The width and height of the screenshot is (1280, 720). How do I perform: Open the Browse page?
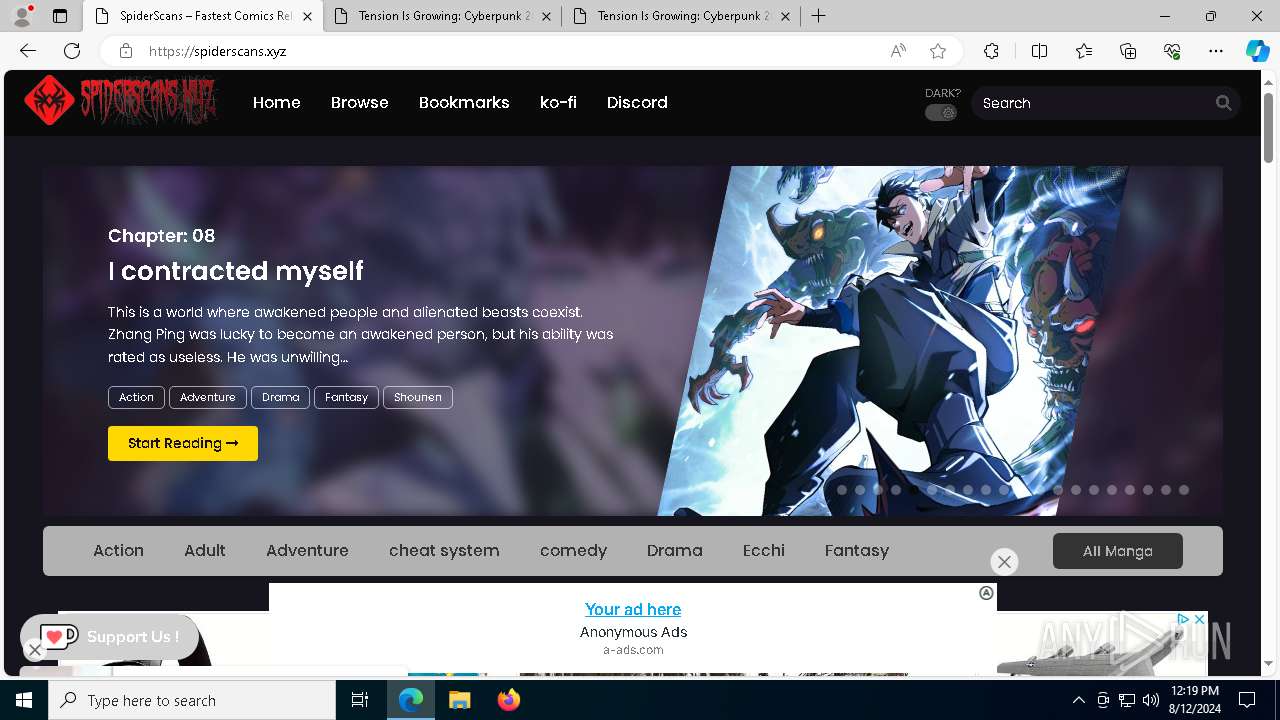click(360, 102)
